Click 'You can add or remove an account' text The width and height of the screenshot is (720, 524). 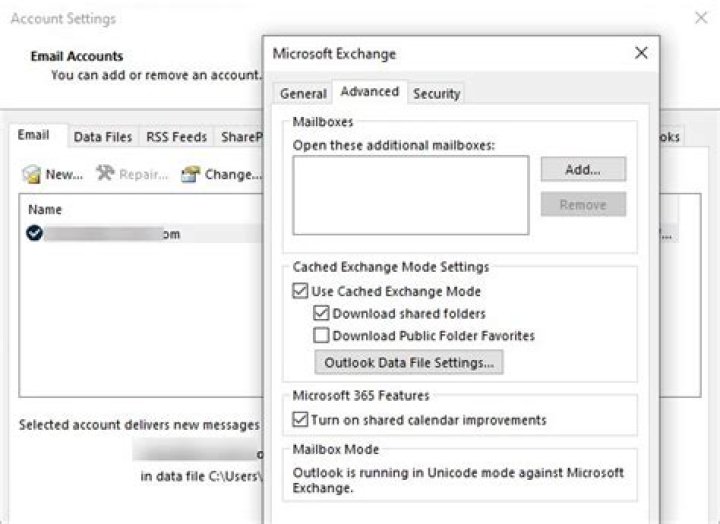point(156,75)
